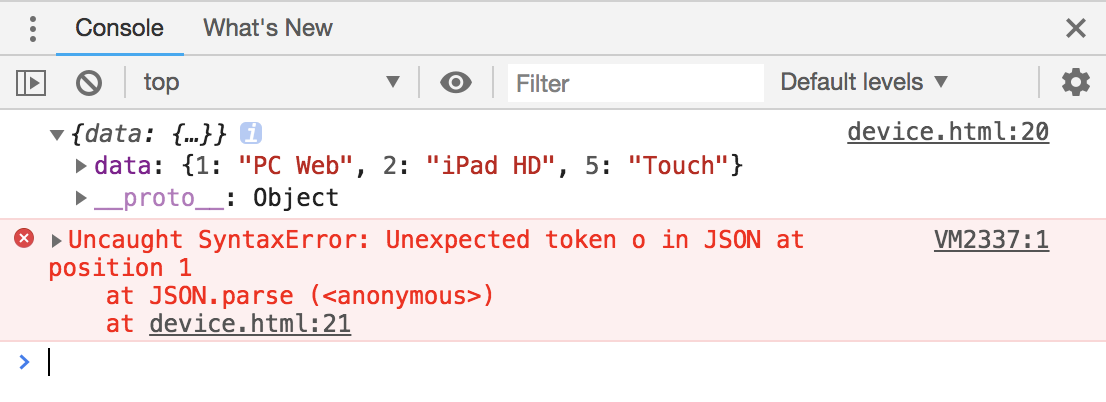Switch to the What's New tab
This screenshot has height=402, width=1106.
point(268,28)
